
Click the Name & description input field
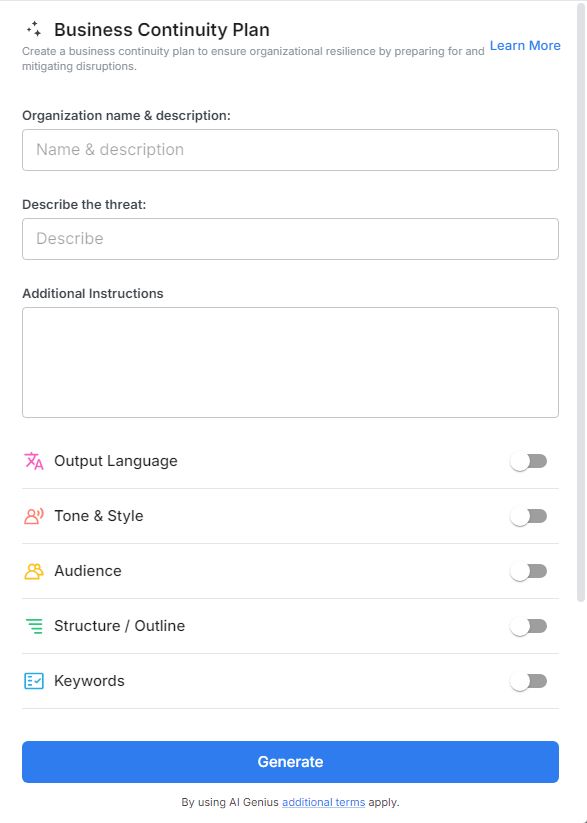(290, 149)
